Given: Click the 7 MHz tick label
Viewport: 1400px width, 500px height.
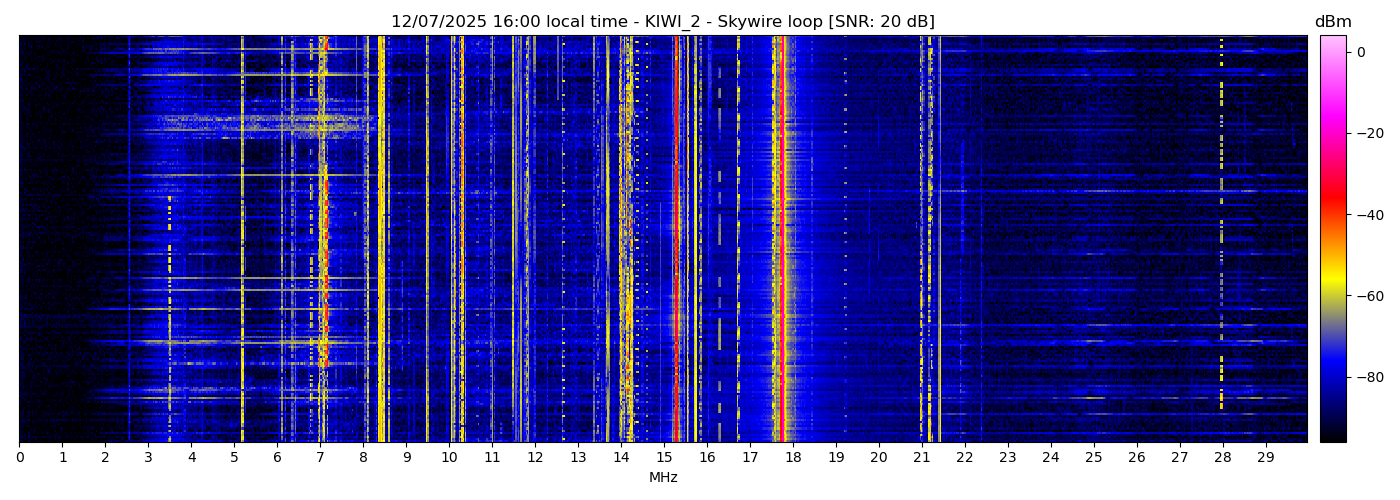Looking at the screenshot, I should 320,458.
